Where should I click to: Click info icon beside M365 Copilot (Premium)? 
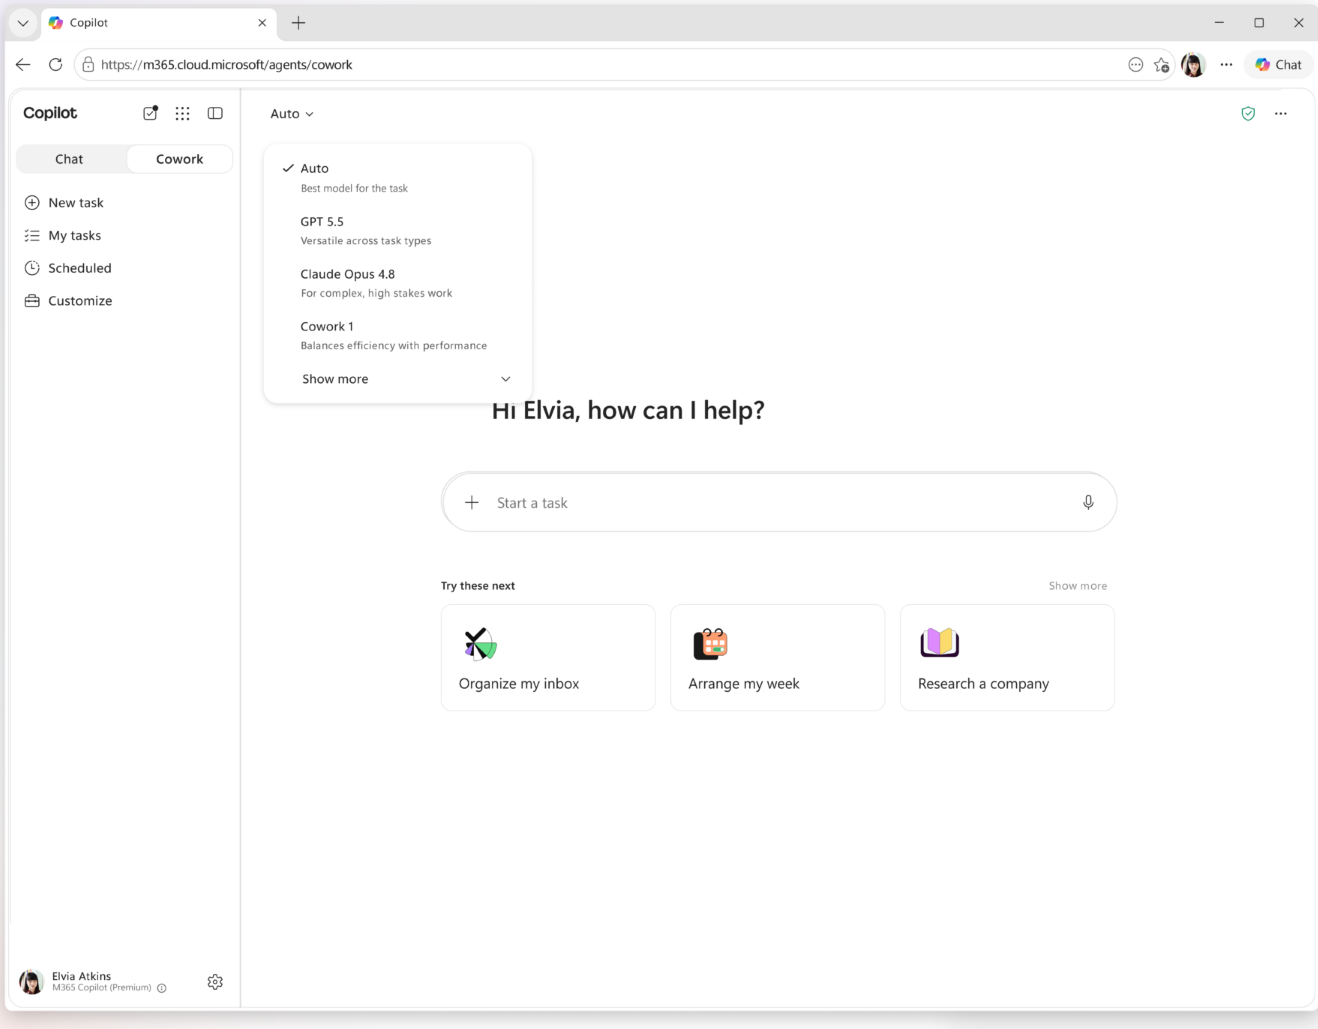[162, 988]
